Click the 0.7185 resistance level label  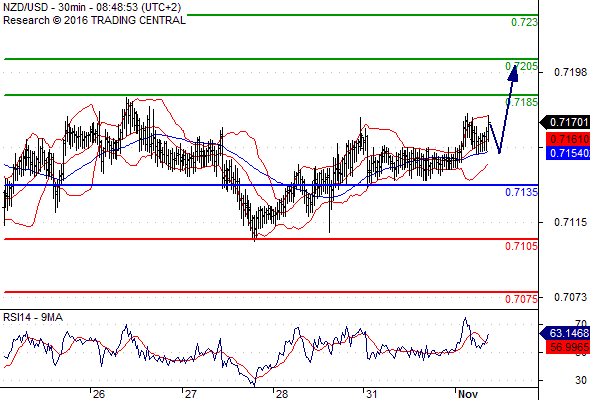pos(521,102)
